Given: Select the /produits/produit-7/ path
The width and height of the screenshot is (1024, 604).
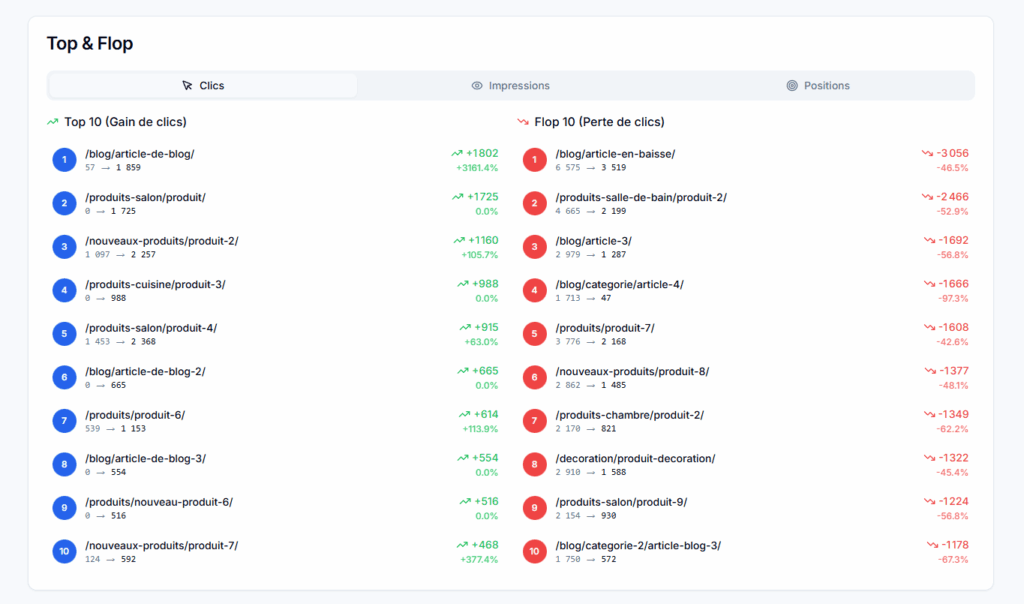Looking at the screenshot, I should tap(605, 328).
